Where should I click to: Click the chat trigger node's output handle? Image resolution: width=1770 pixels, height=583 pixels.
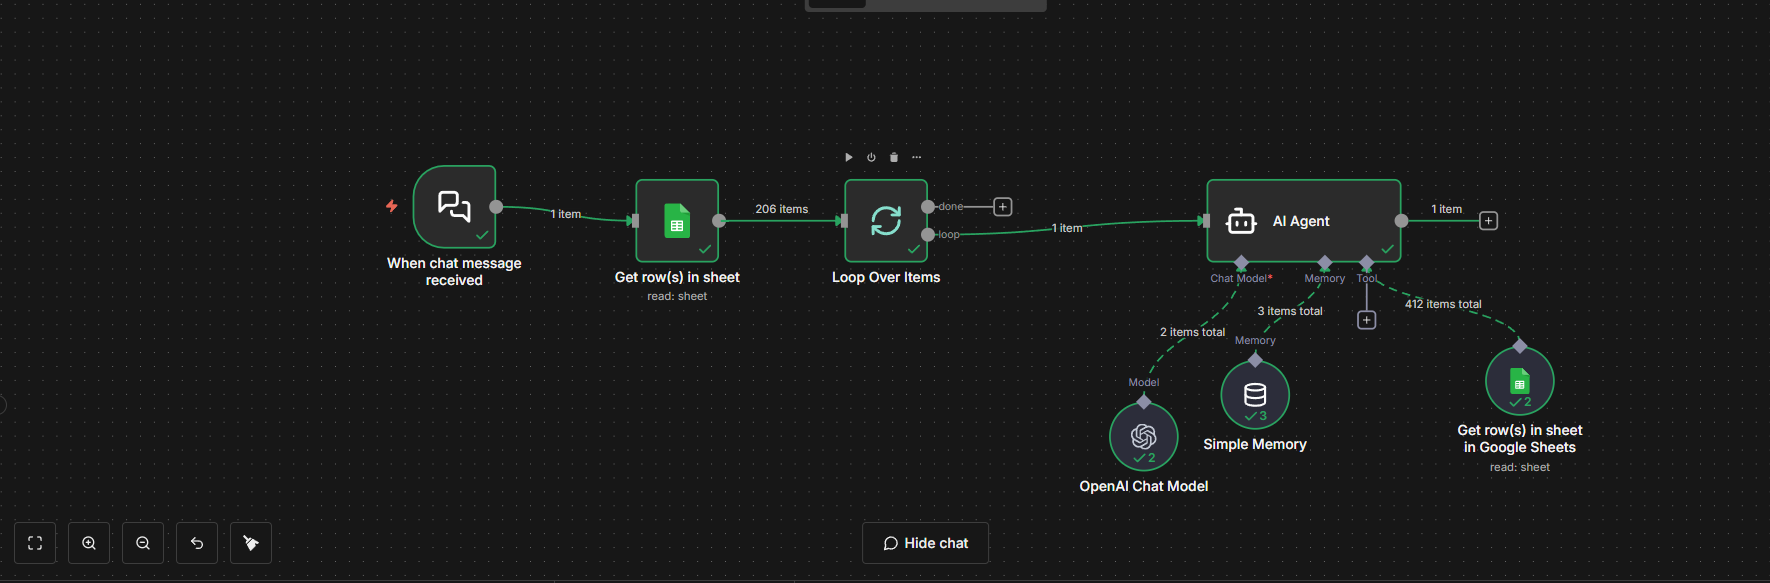(x=496, y=207)
